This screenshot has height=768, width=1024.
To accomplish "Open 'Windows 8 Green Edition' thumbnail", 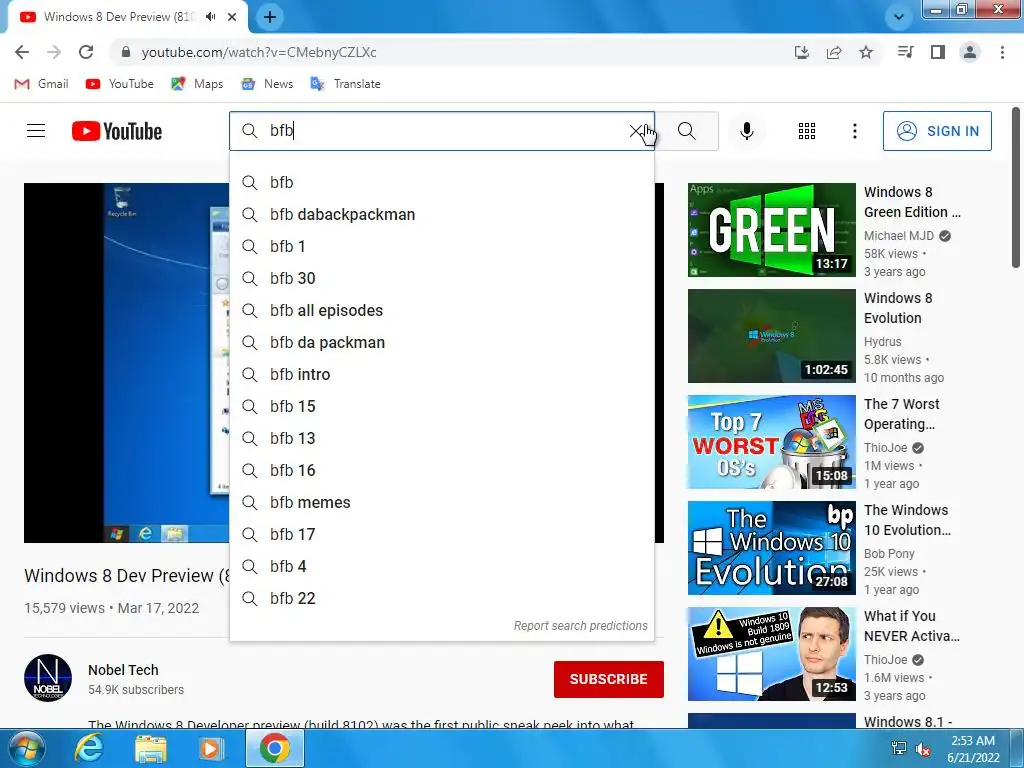I will tap(771, 230).
